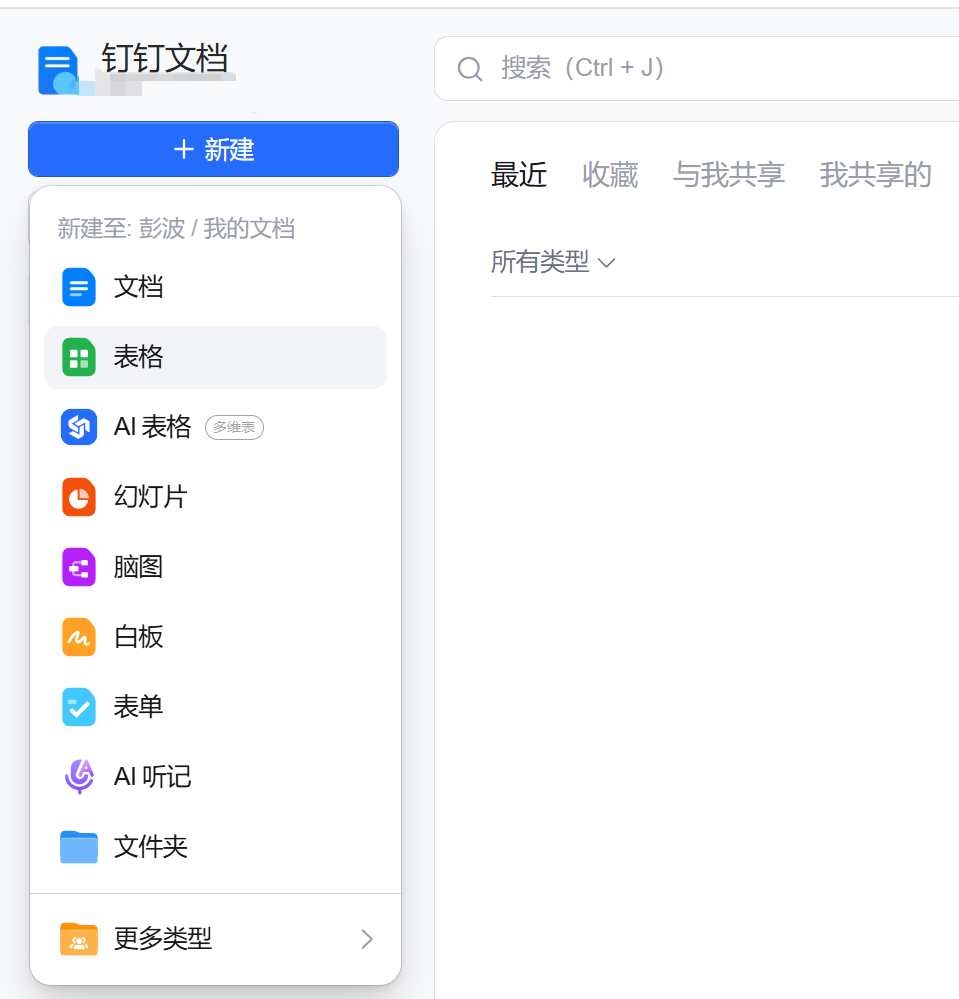Select AI 听记 entry
Image resolution: width=959 pixels, height=999 pixels.
[x=215, y=777]
